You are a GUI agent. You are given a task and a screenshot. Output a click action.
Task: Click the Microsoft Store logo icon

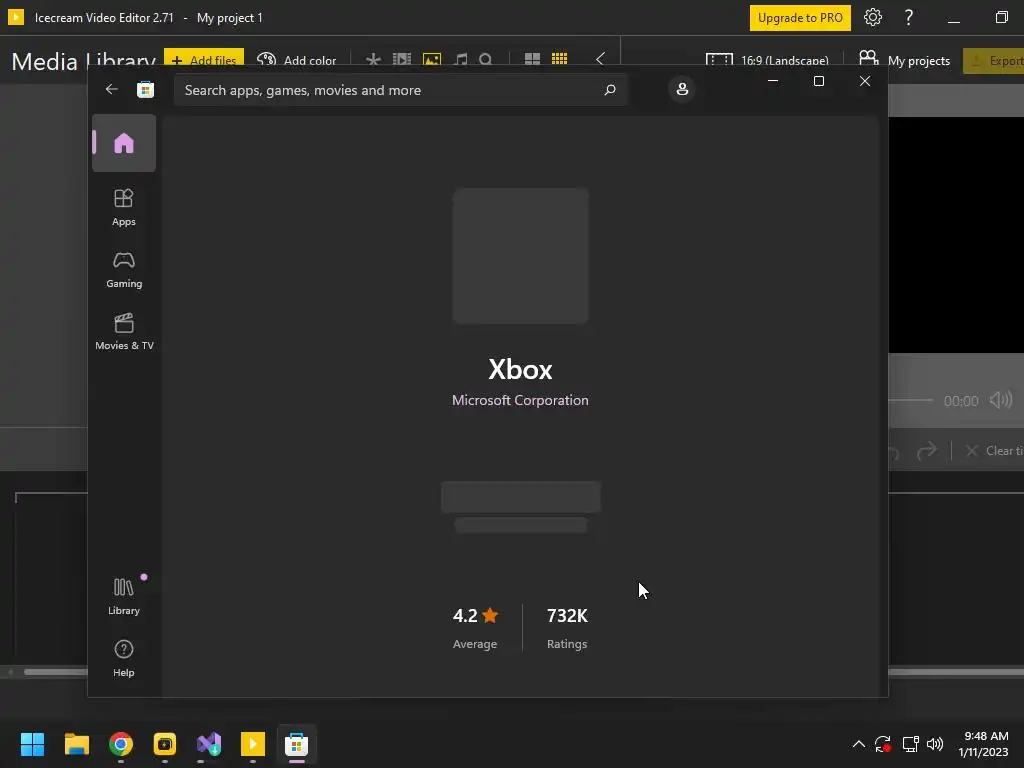point(145,89)
